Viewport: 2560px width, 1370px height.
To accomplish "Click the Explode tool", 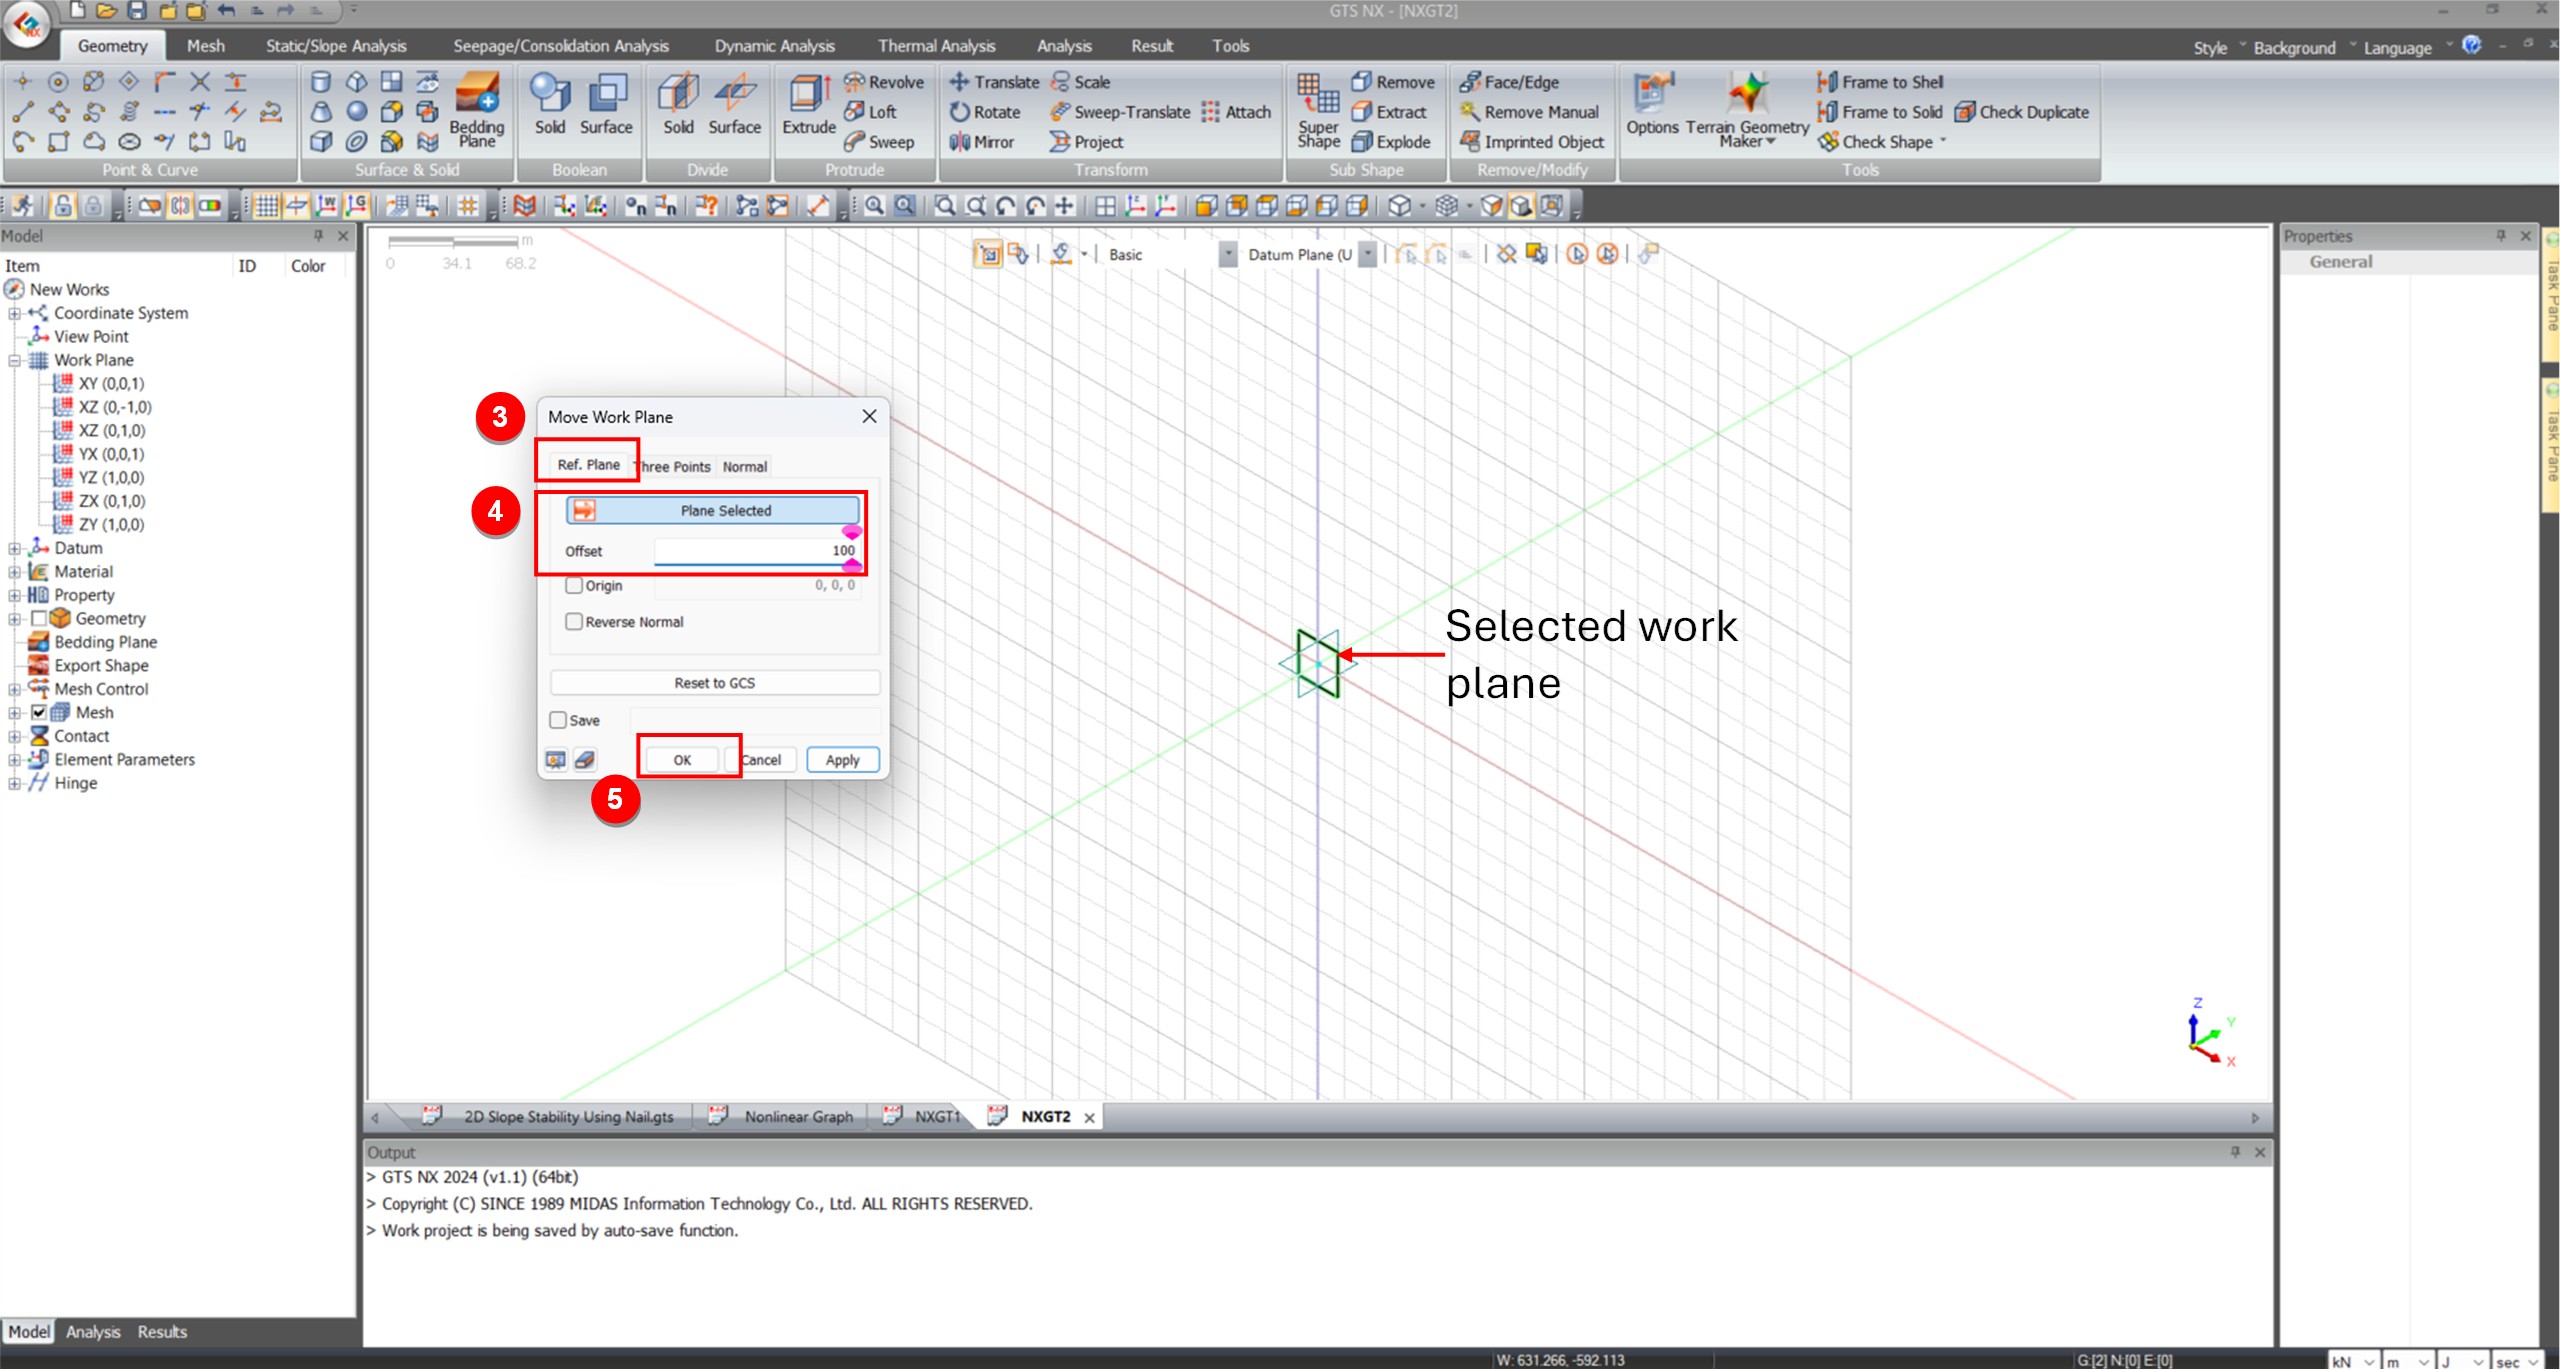I will (1391, 142).
